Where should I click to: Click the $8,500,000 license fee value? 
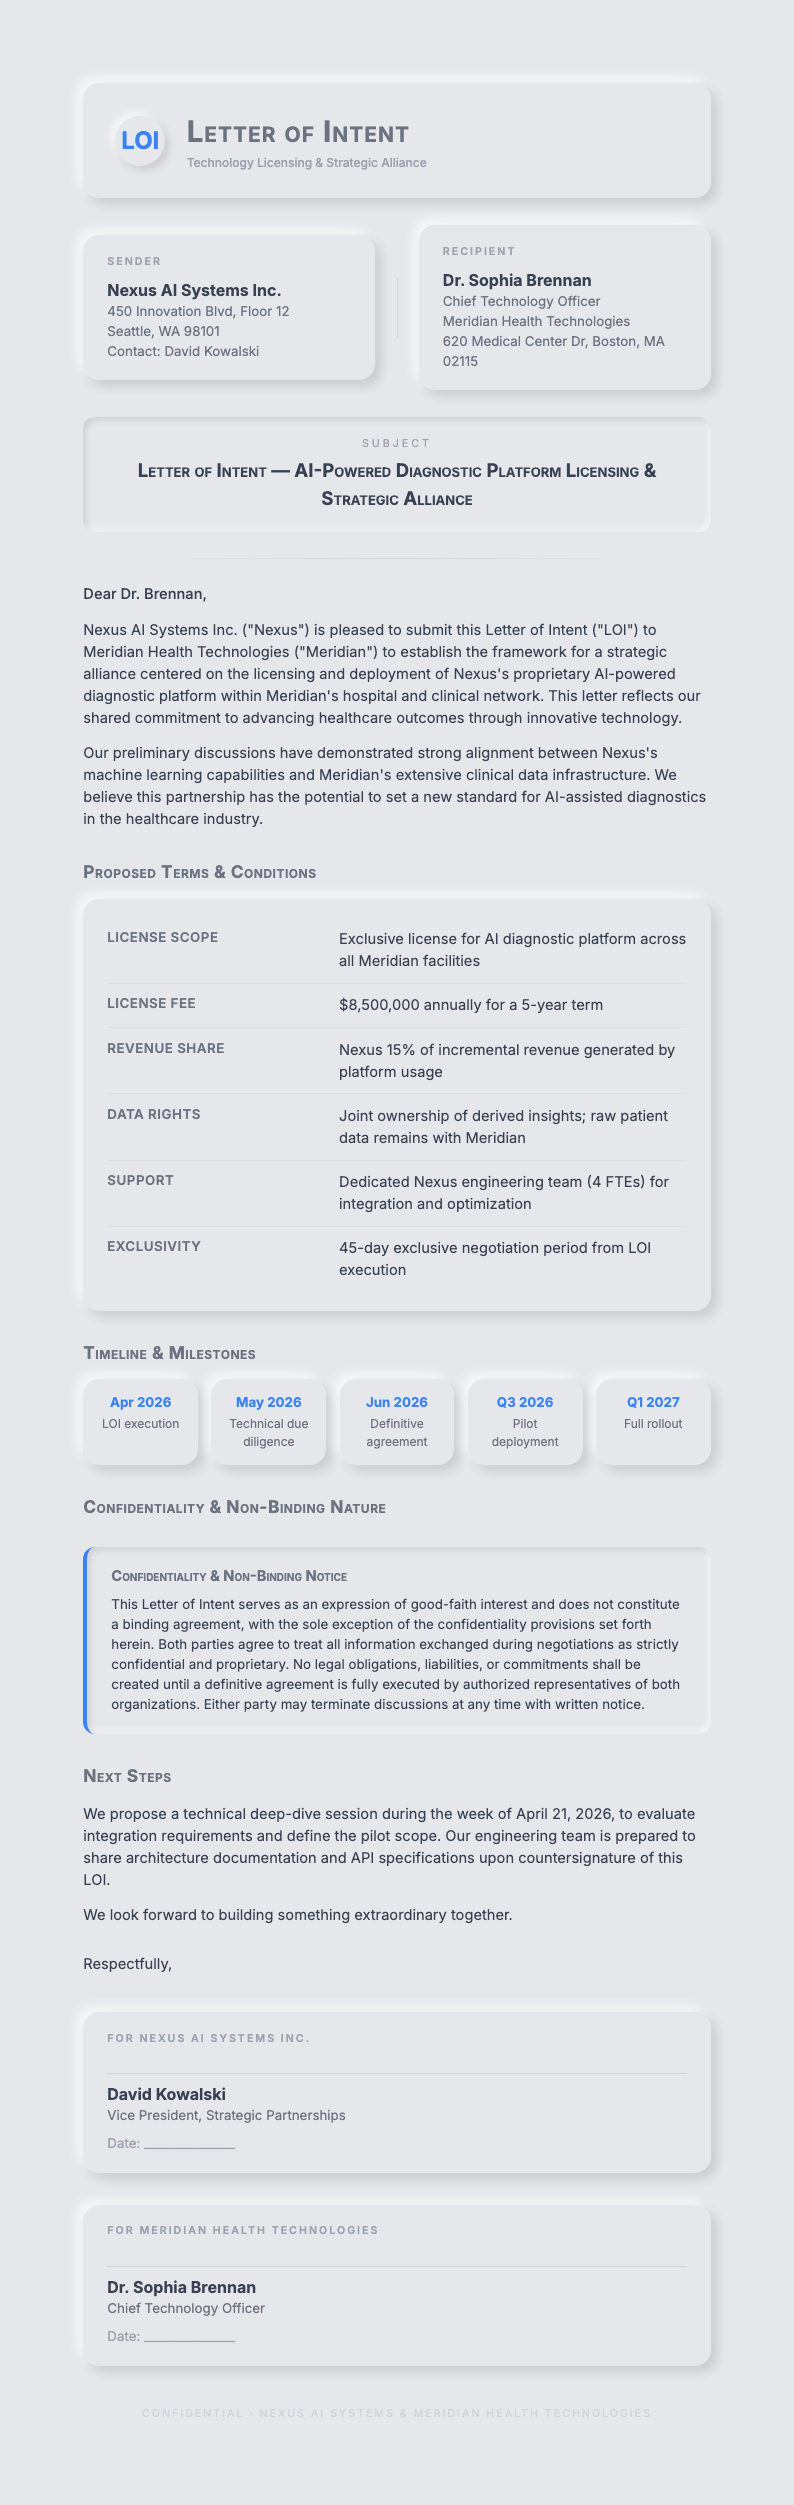point(470,1005)
